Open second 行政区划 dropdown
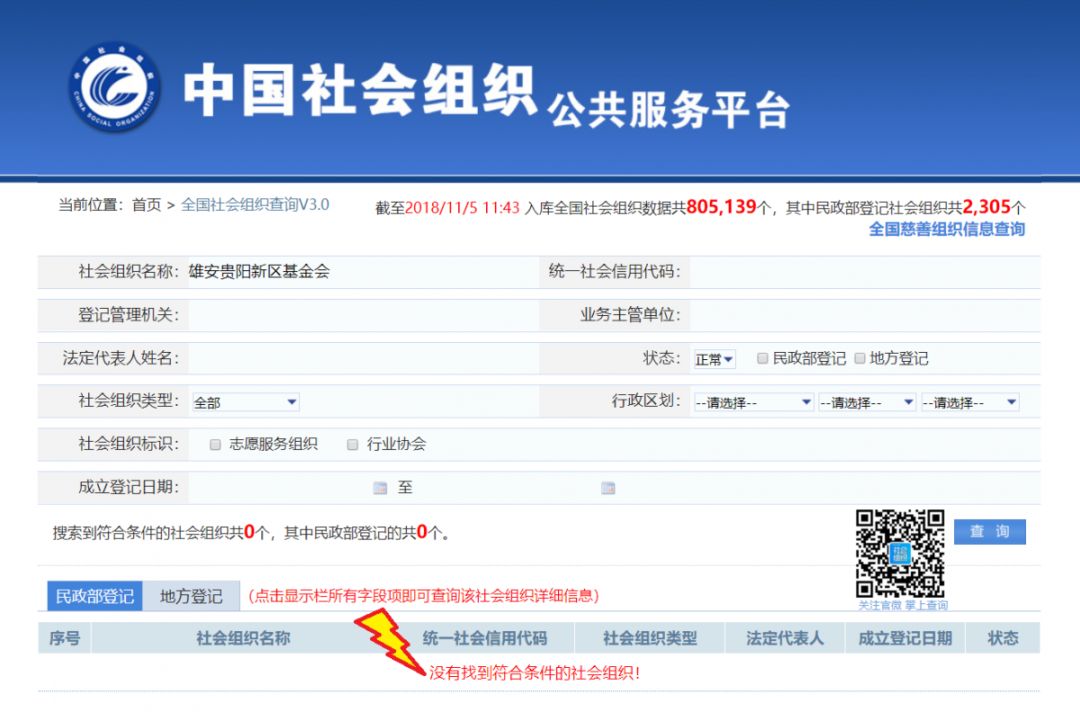Image resolution: width=1080 pixels, height=712 pixels. (866, 402)
